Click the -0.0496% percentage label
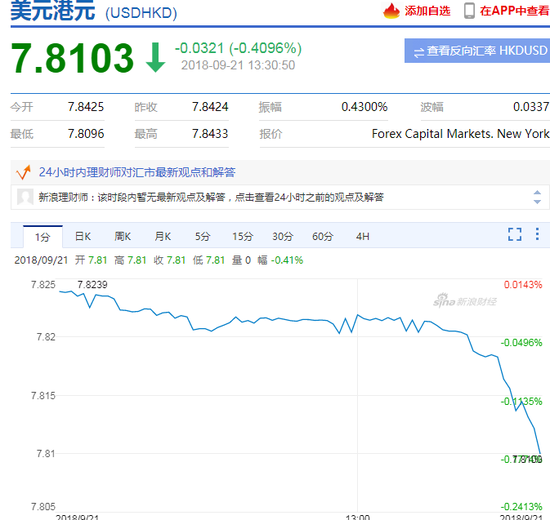This screenshot has width=550, height=520. point(522,342)
